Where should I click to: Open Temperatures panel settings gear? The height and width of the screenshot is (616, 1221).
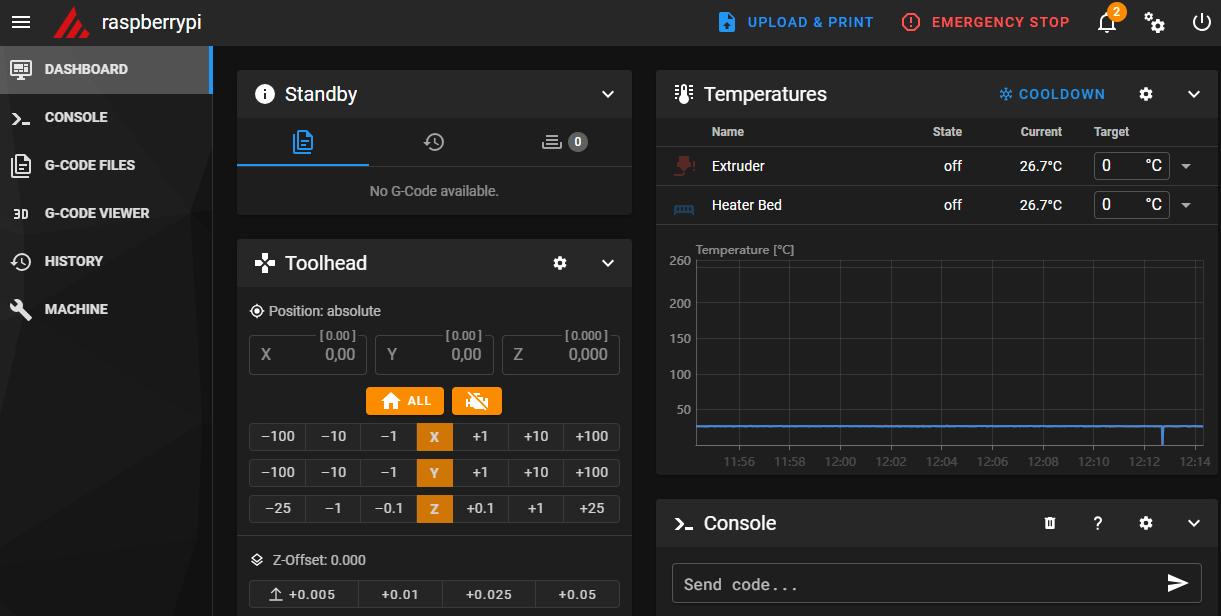pyautogui.click(x=1146, y=94)
